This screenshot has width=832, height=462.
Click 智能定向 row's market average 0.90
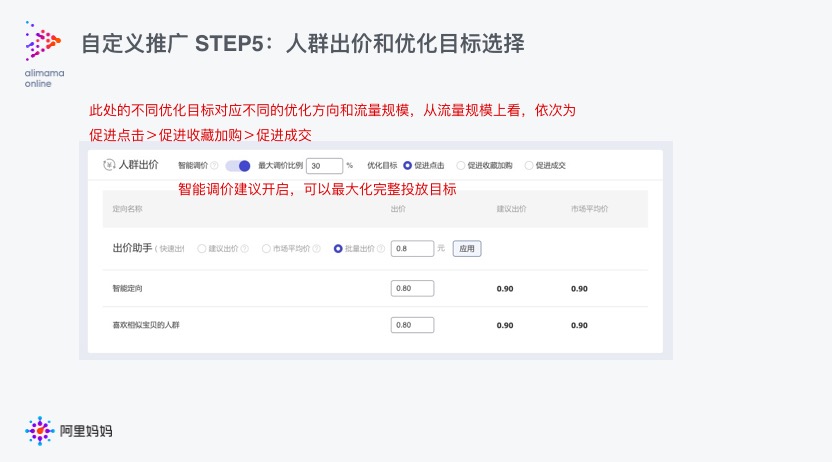(x=579, y=289)
